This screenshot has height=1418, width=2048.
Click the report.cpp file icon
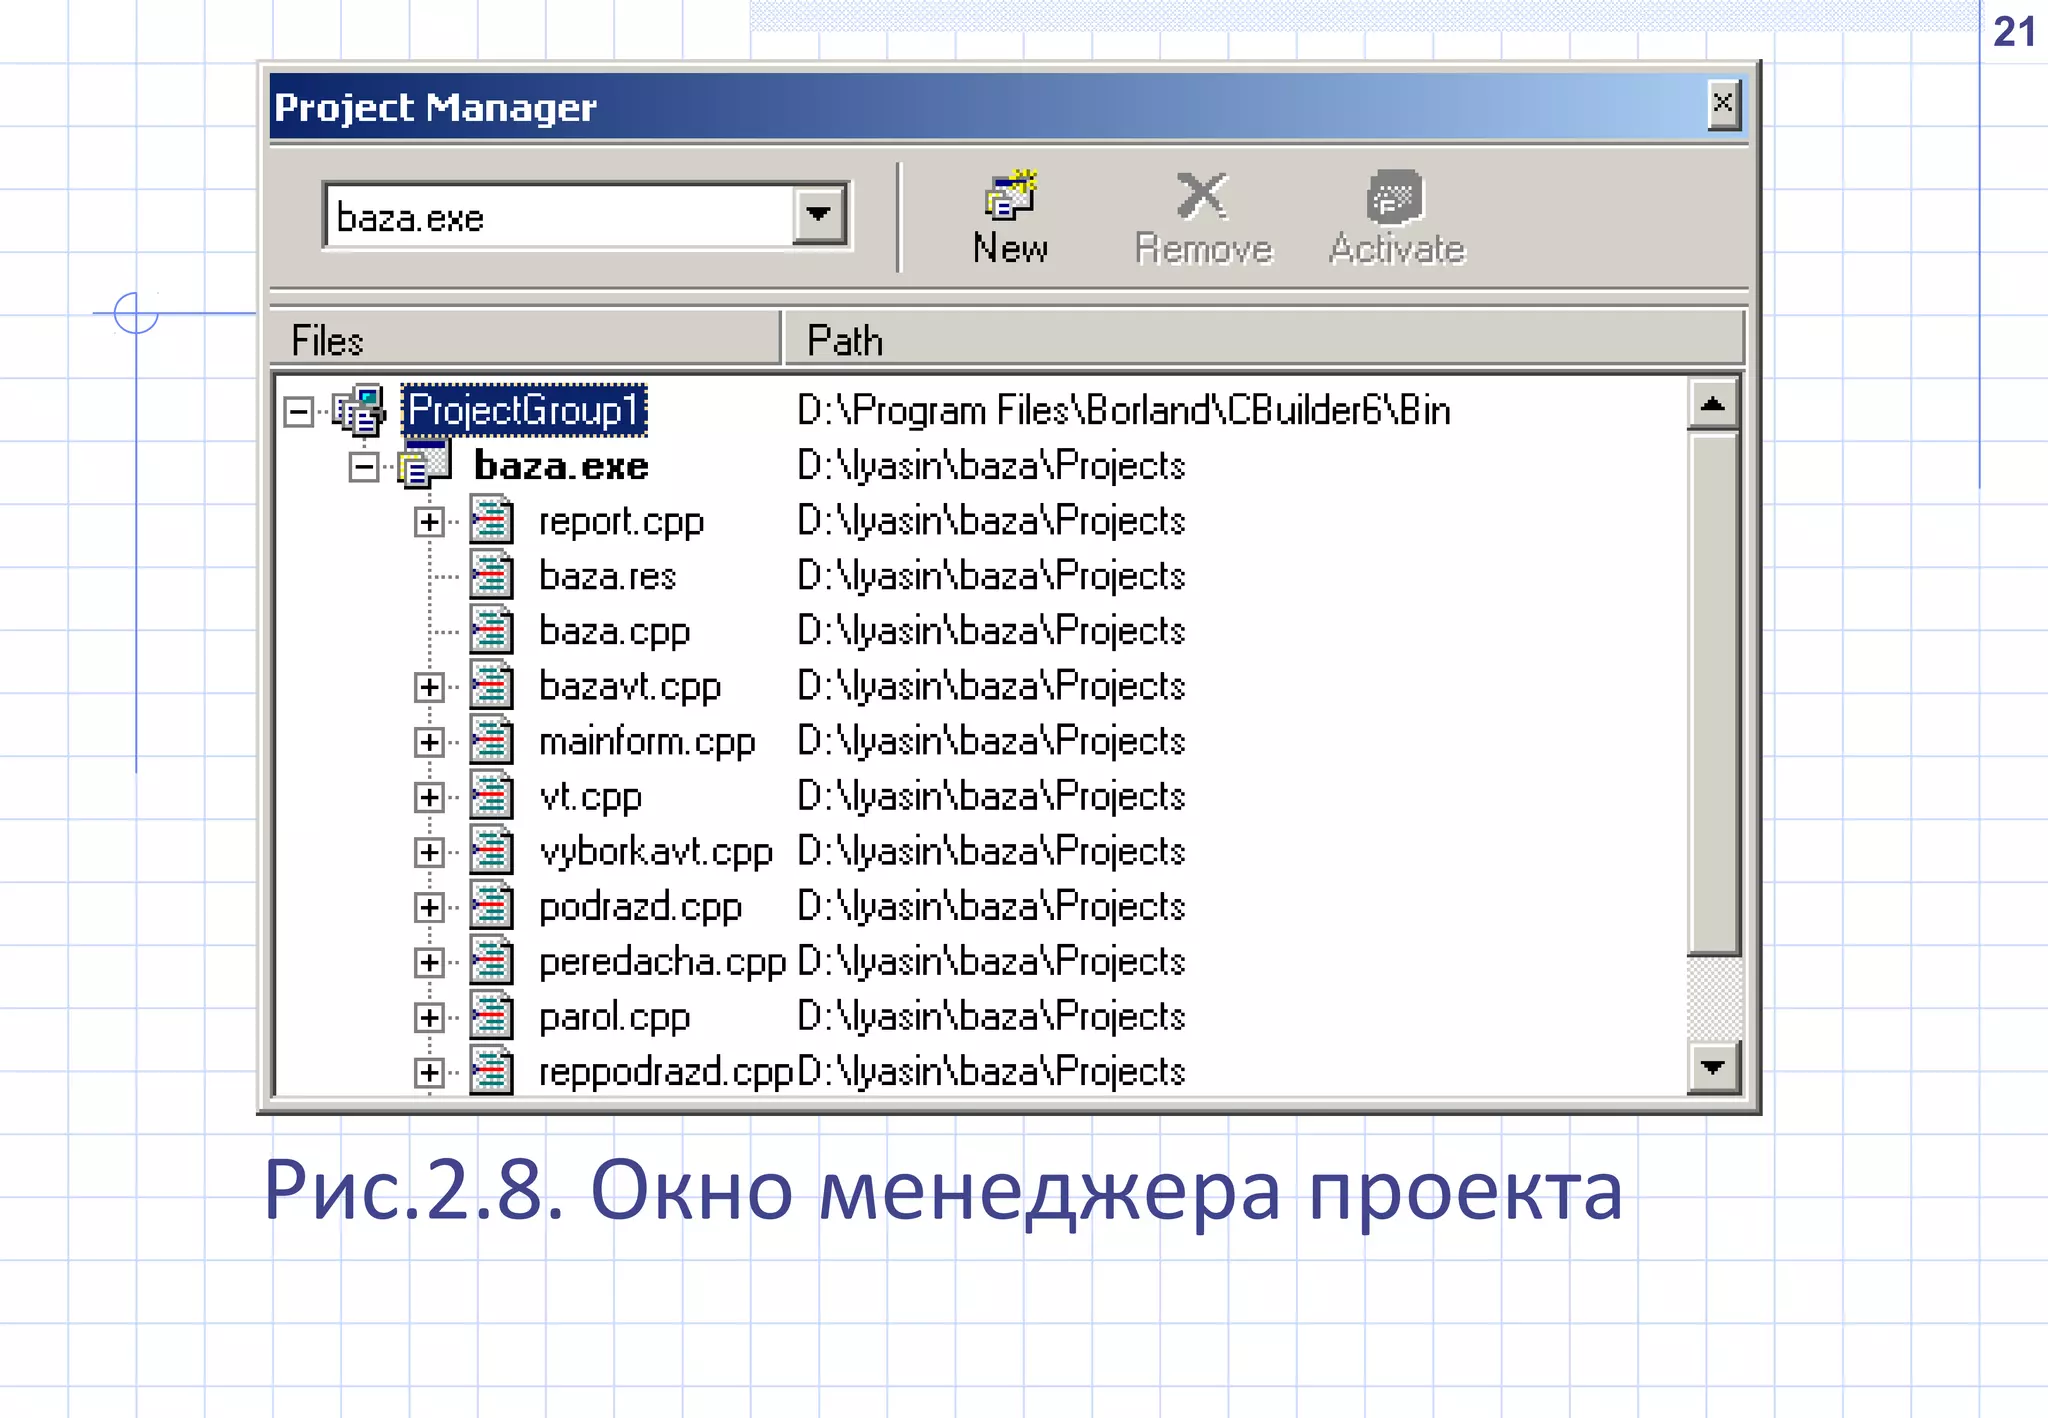pos(491,520)
